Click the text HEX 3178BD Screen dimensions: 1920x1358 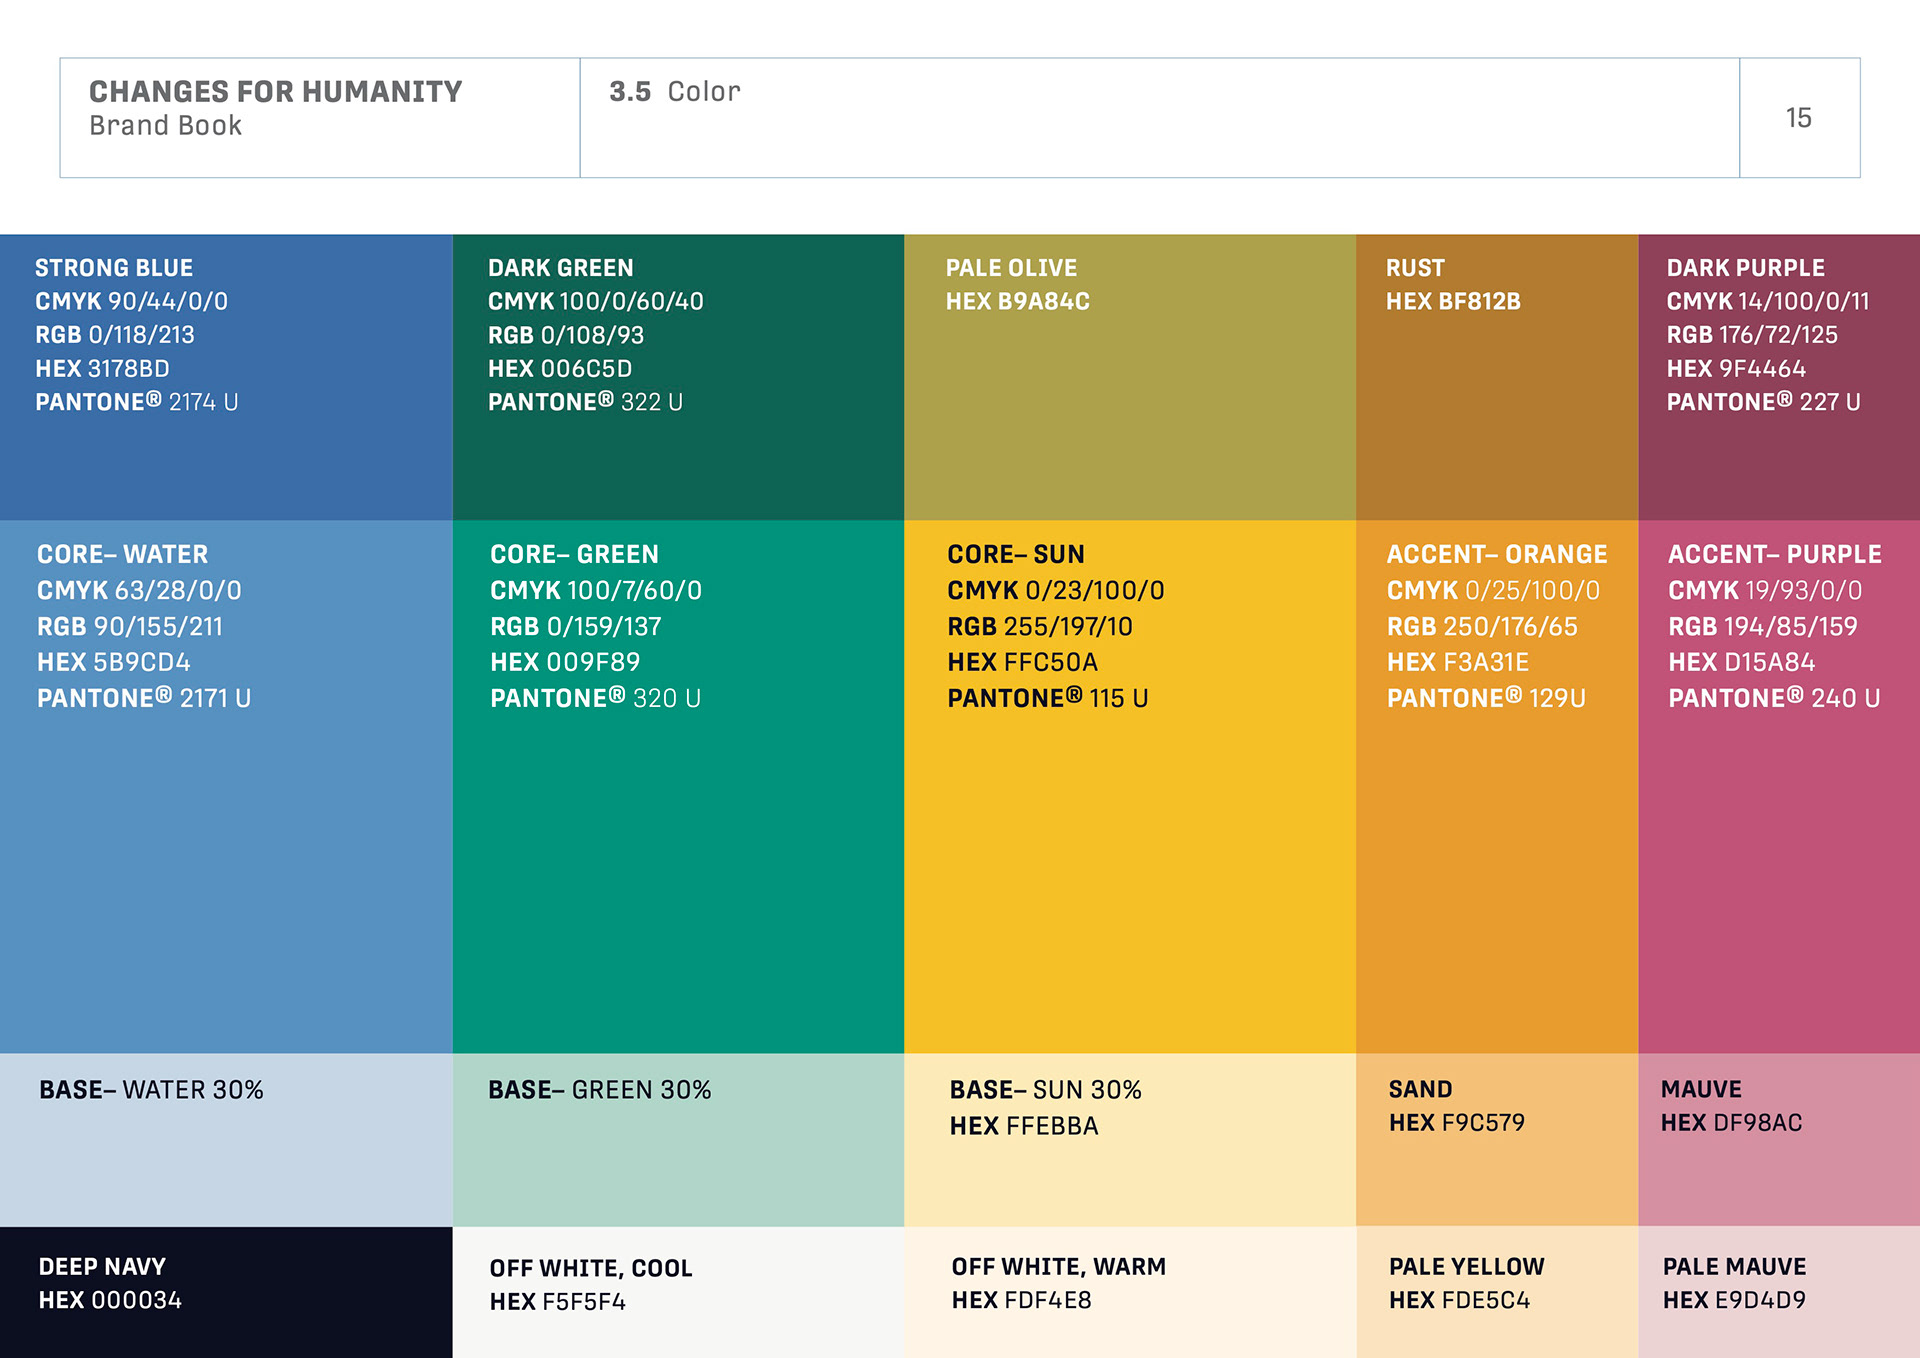(x=102, y=369)
